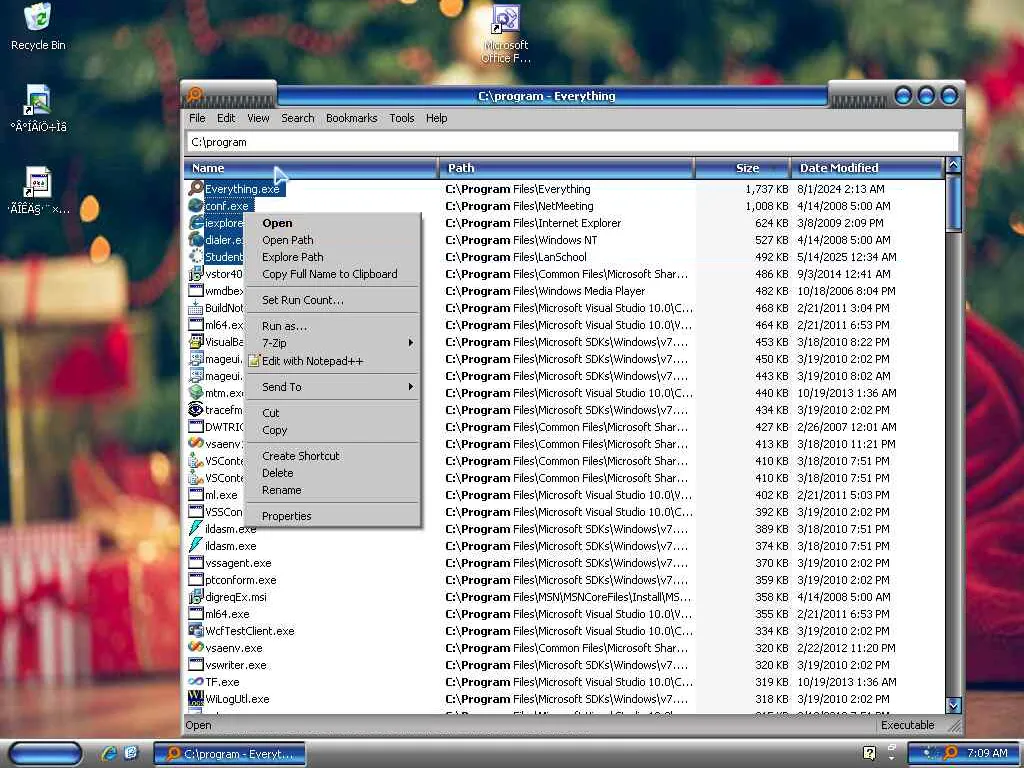Click the Everything magnifier icon in title bar
Screen dimensions: 1024x768
click(195, 95)
